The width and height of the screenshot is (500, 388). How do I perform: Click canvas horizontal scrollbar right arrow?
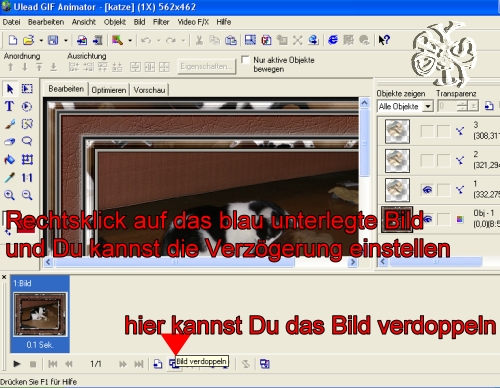353,262
